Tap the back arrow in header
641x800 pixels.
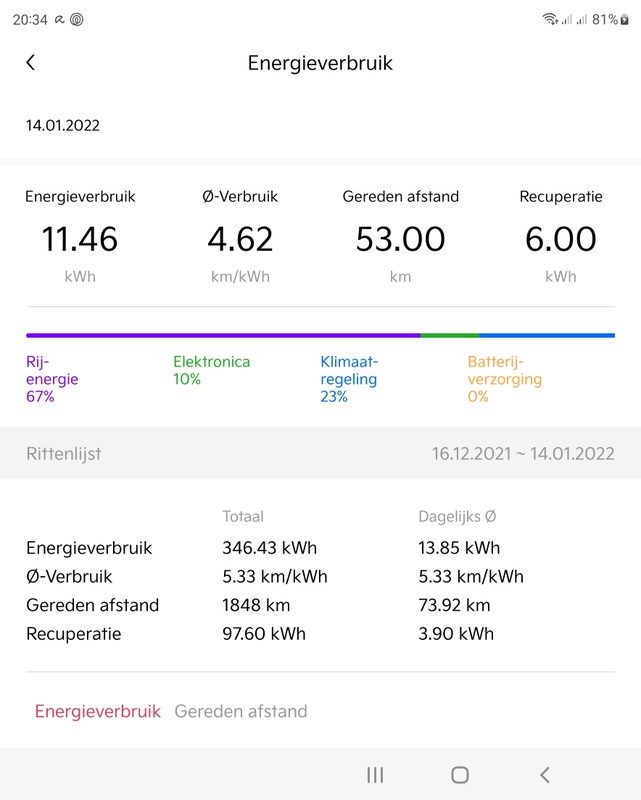(x=31, y=63)
